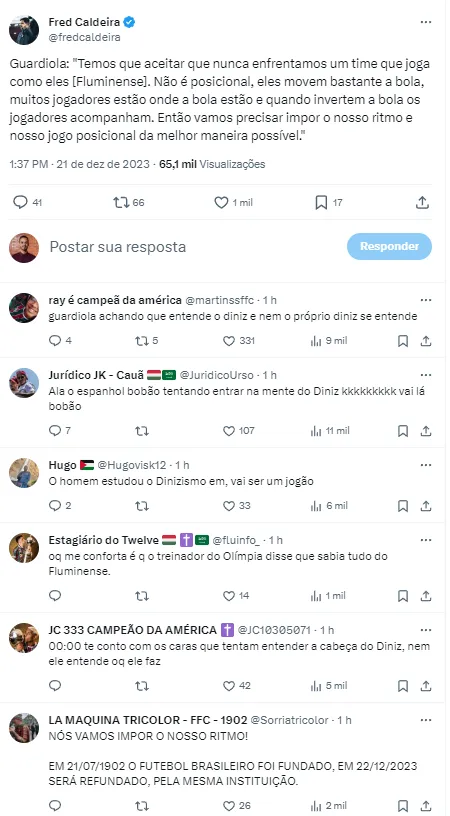The width and height of the screenshot is (450, 816).
Task: Like the reply by @martinssffc
Action: [229, 341]
